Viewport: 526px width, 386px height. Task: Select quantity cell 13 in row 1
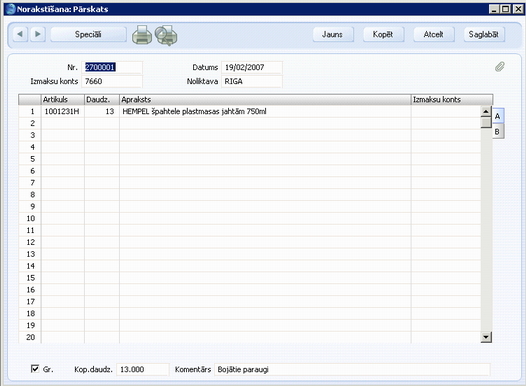pyautogui.click(x=102, y=111)
